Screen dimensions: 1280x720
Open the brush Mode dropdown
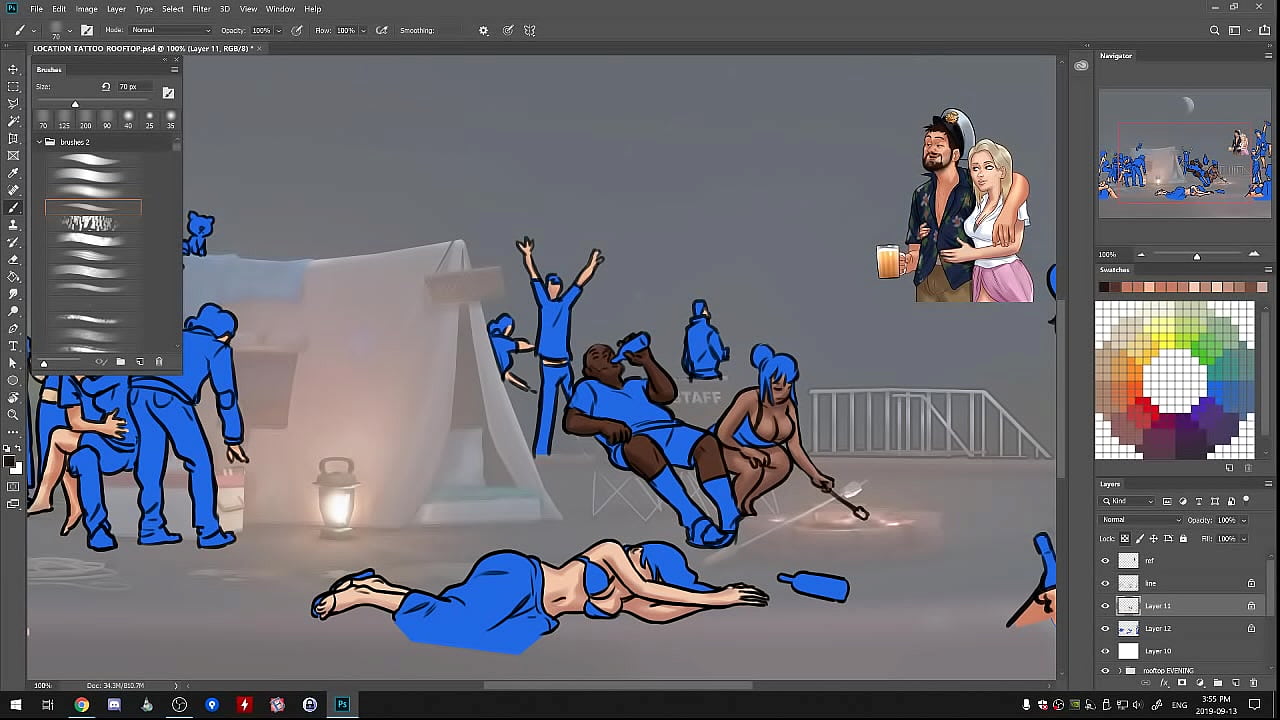[x=170, y=31]
